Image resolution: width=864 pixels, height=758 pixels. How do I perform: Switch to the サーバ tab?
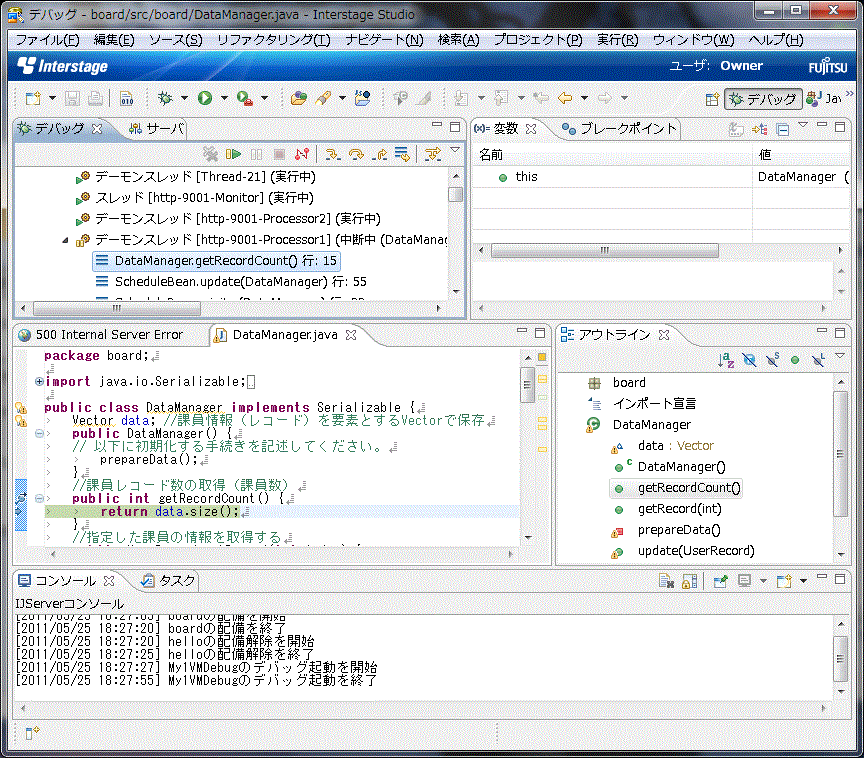[156, 129]
